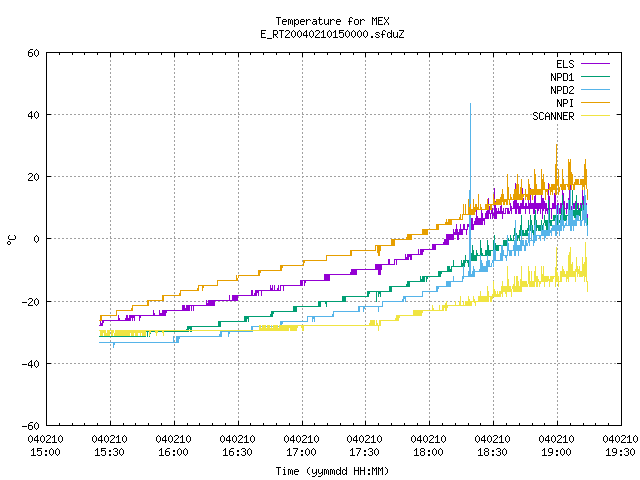
Task: Pick the blue NPD2 legend line sample
Action: pyautogui.click(x=595, y=90)
